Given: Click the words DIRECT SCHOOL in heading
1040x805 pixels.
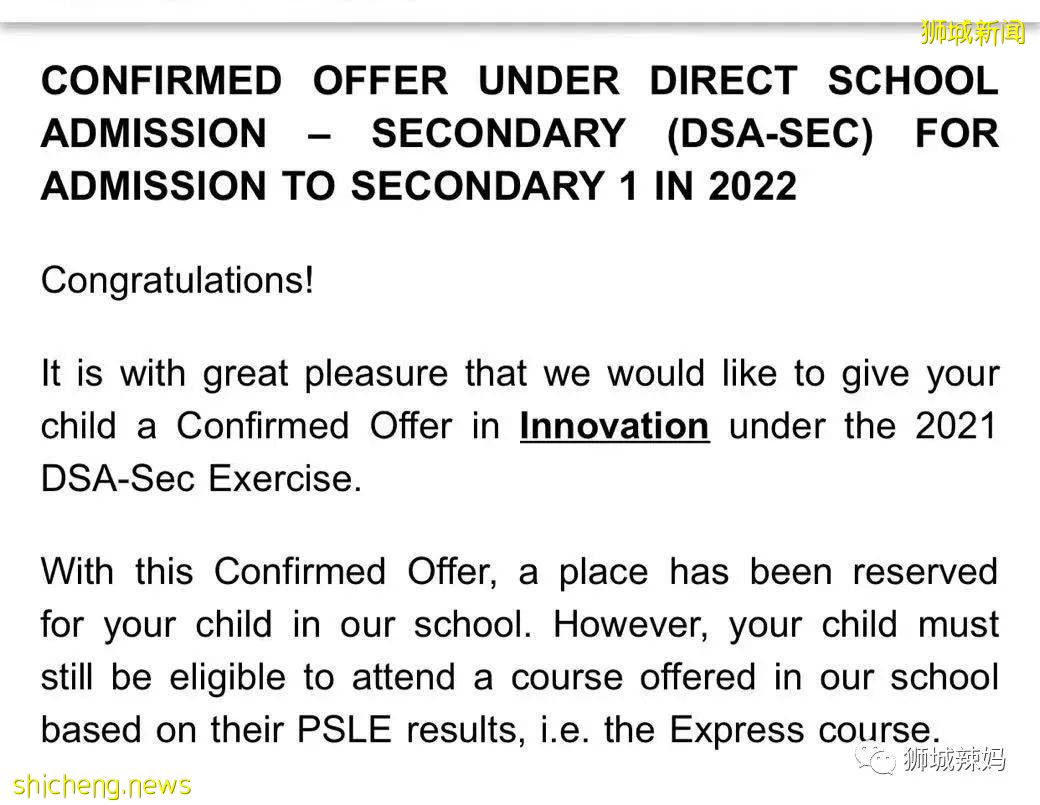Looking at the screenshot, I should (x=823, y=82).
